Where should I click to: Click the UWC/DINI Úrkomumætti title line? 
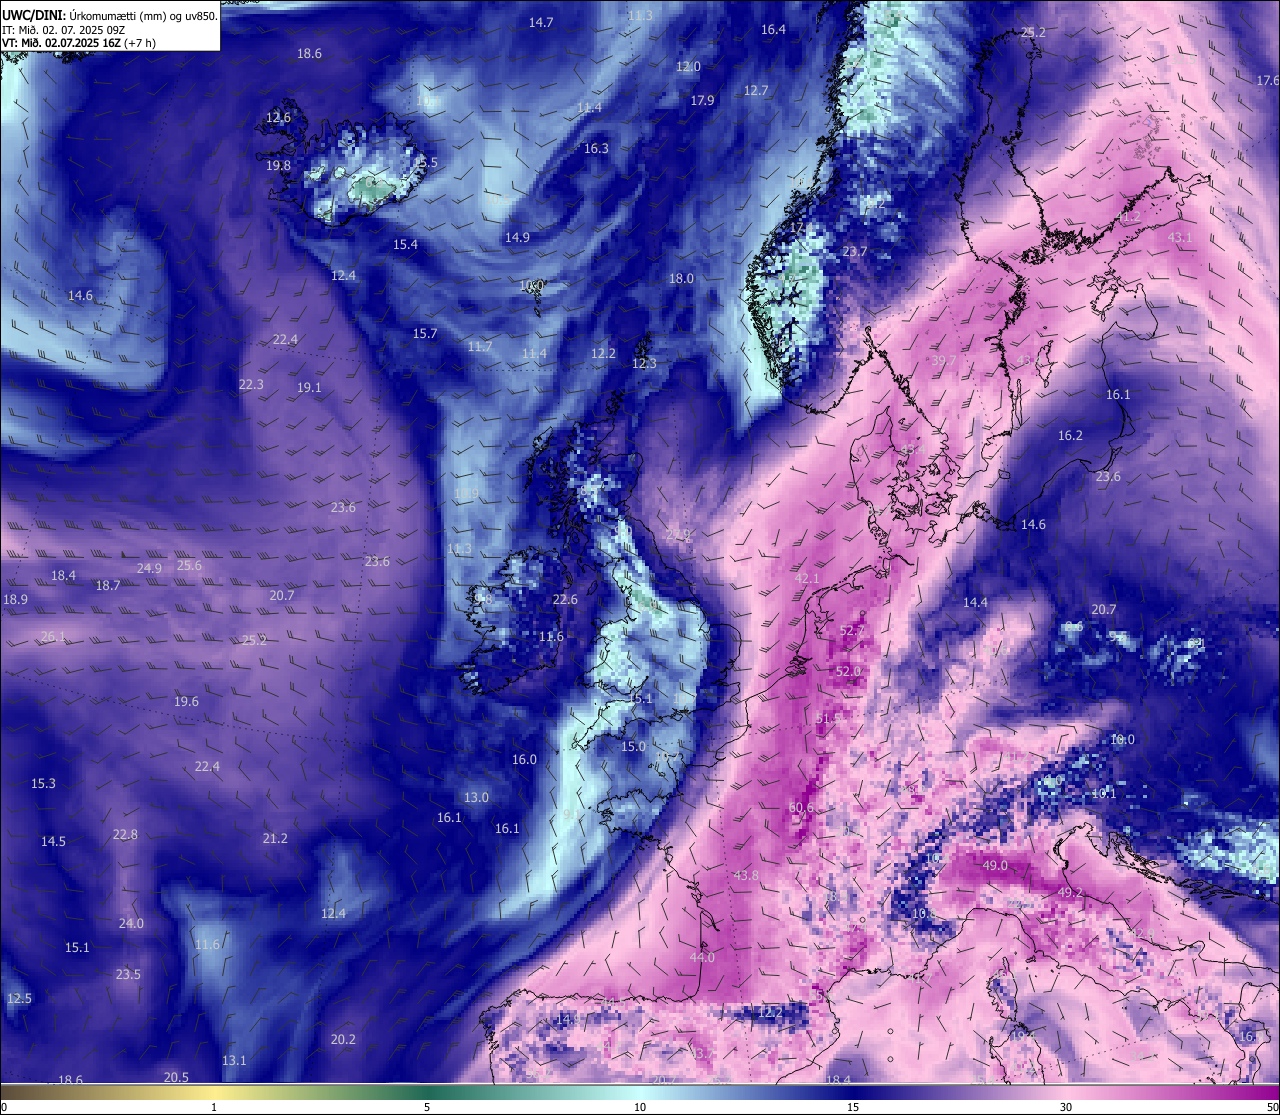click(109, 16)
